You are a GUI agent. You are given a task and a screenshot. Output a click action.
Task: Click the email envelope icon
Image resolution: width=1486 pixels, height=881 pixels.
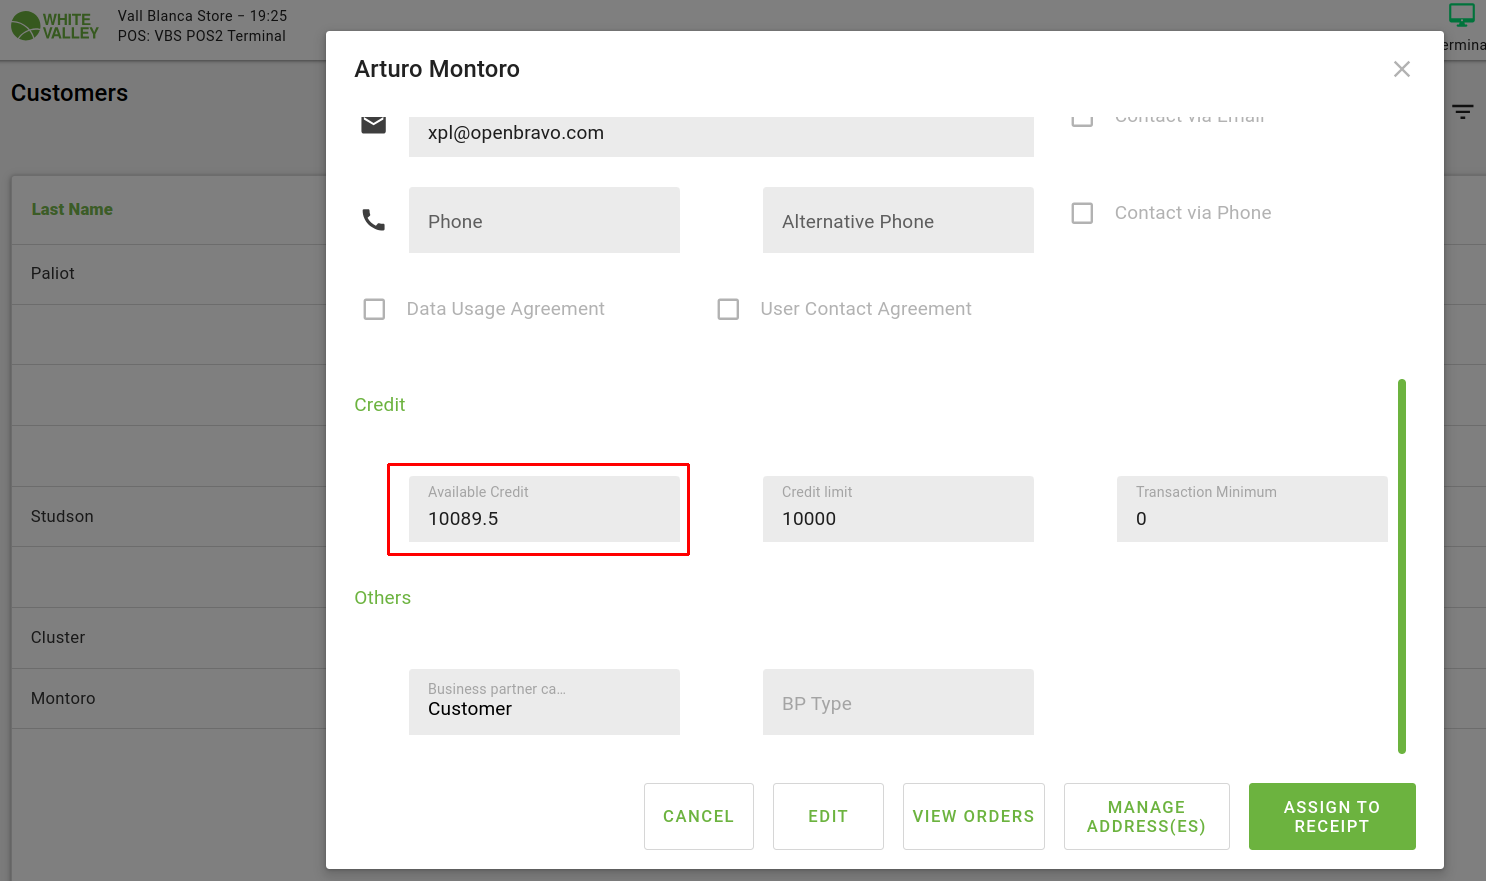[x=374, y=124]
